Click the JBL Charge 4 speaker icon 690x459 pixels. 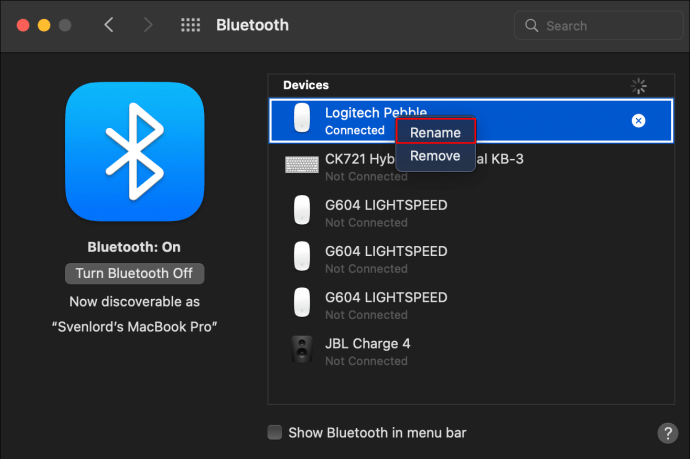tap(302, 349)
